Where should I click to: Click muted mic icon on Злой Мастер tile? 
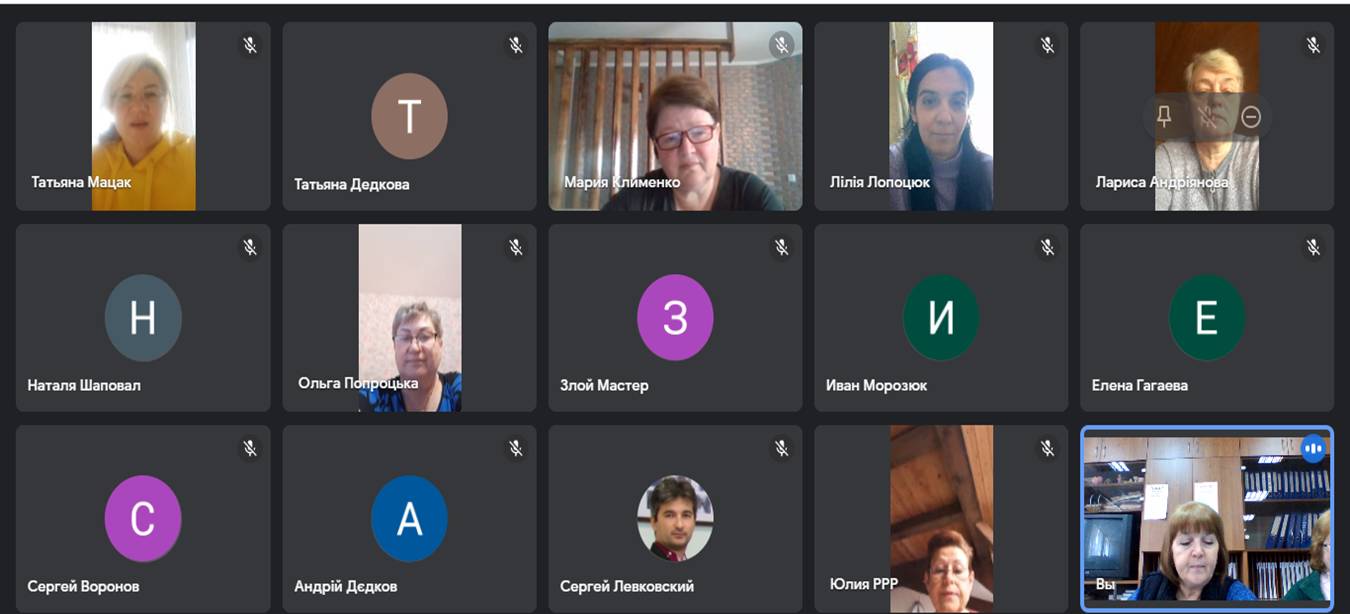click(x=782, y=247)
